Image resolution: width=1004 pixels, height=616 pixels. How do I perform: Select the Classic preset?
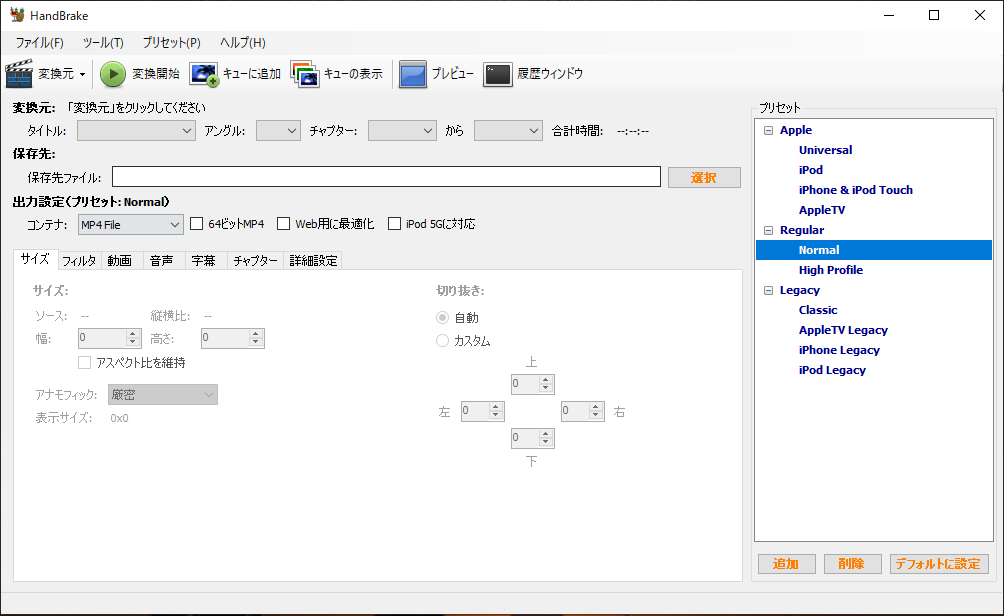(x=818, y=310)
